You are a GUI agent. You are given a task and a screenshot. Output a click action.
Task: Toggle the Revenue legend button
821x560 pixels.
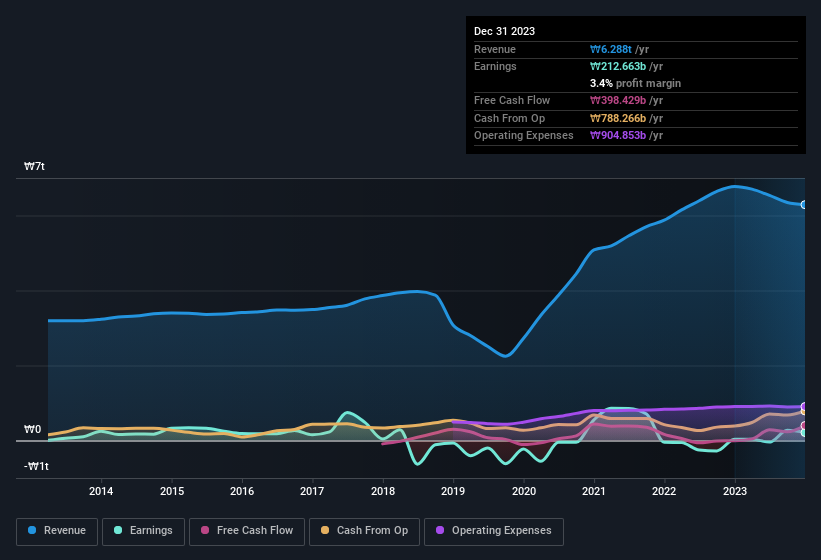coord(57,531)
